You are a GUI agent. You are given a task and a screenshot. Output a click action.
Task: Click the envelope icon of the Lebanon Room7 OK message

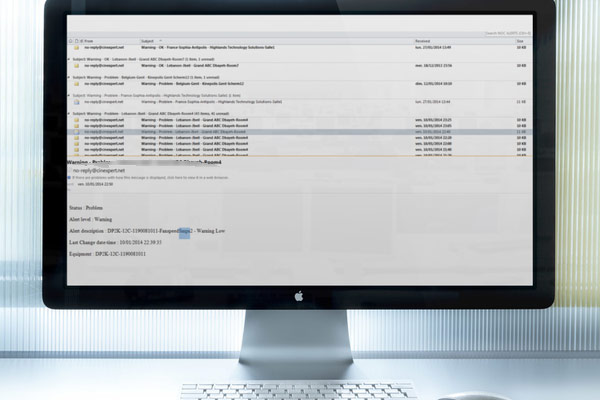[77, 66]
